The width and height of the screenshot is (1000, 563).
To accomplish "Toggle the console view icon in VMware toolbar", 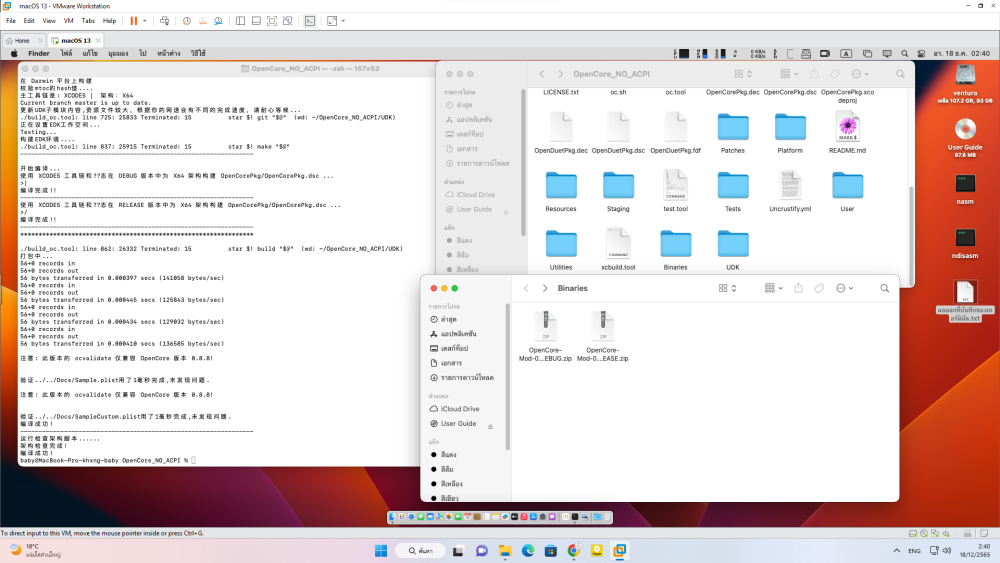I will (309, 21).
